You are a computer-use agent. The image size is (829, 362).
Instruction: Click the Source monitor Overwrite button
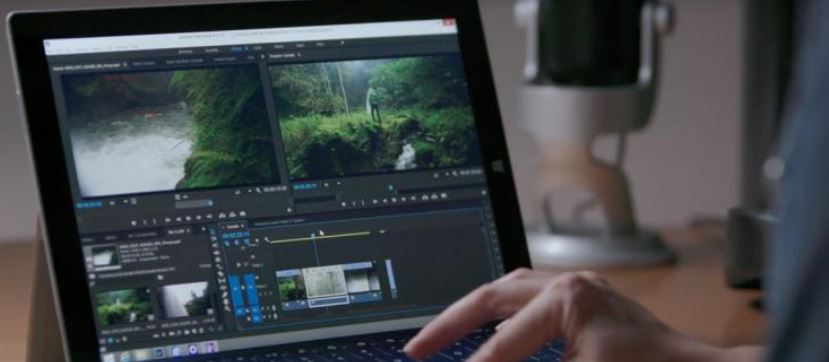[232, 215]
